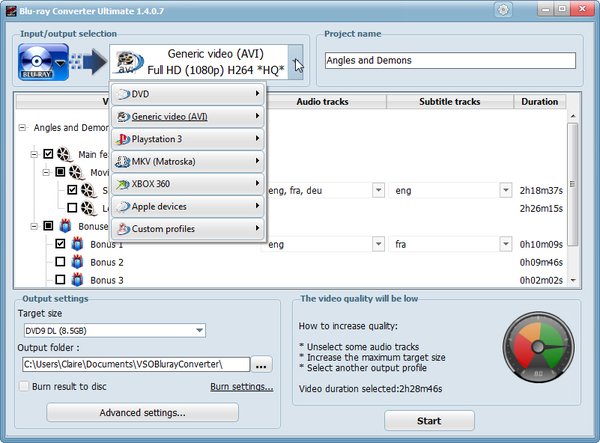
Task: Open Advanced settings
Action: coord(142,412)
